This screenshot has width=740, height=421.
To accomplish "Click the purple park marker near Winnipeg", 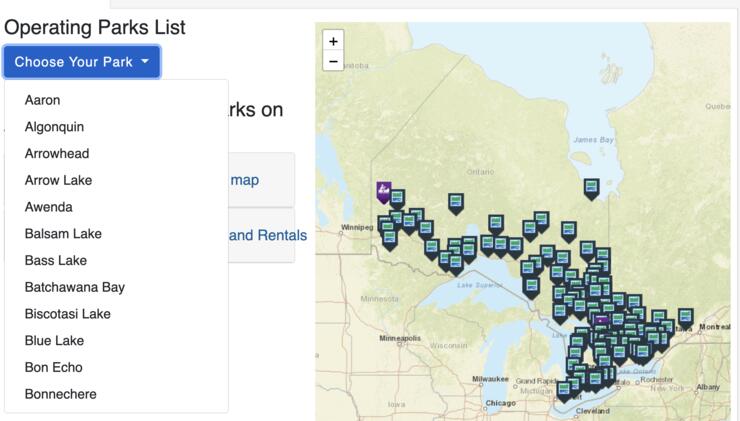I will pyautogui.click(x=383, y=190).
